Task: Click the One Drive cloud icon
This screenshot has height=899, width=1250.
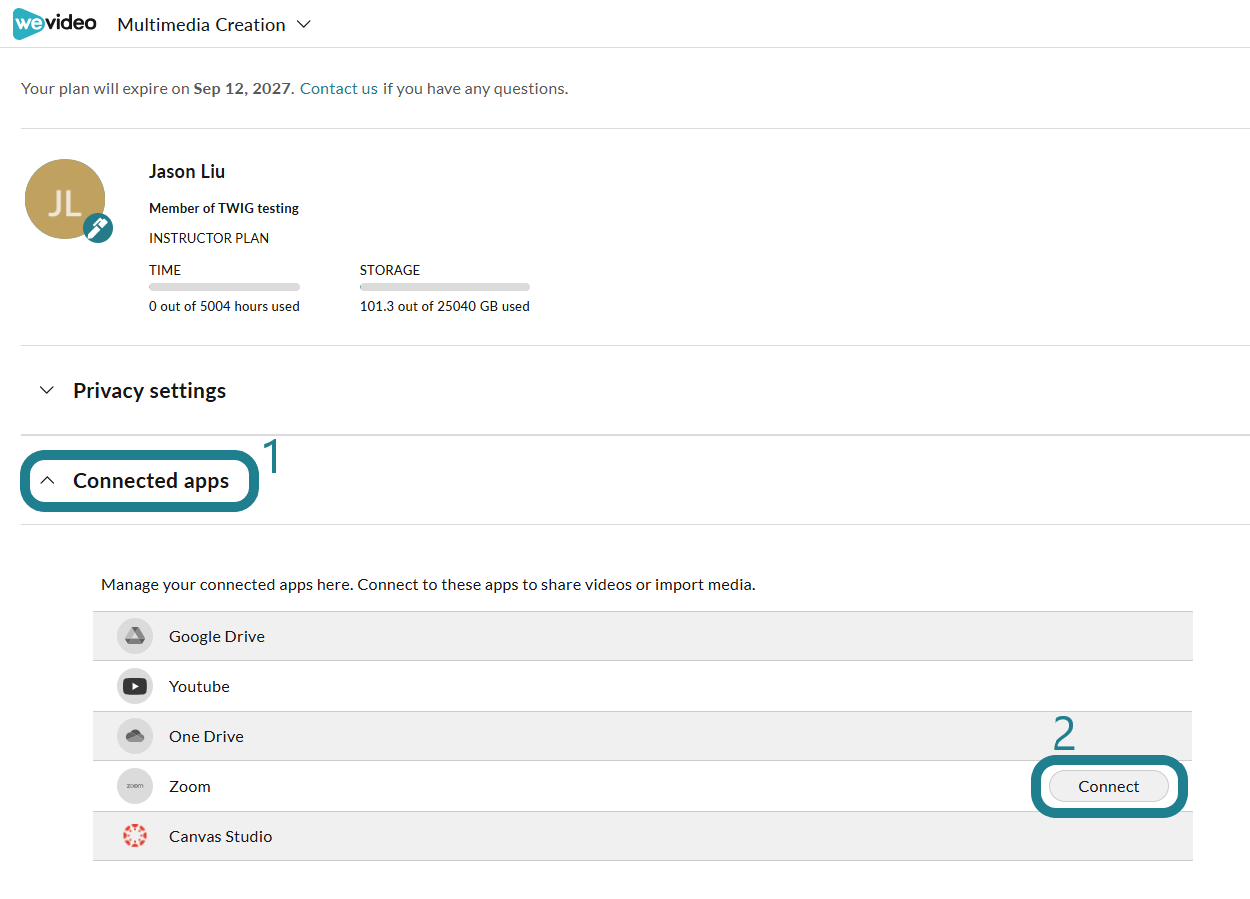Action: click(135, 736)
